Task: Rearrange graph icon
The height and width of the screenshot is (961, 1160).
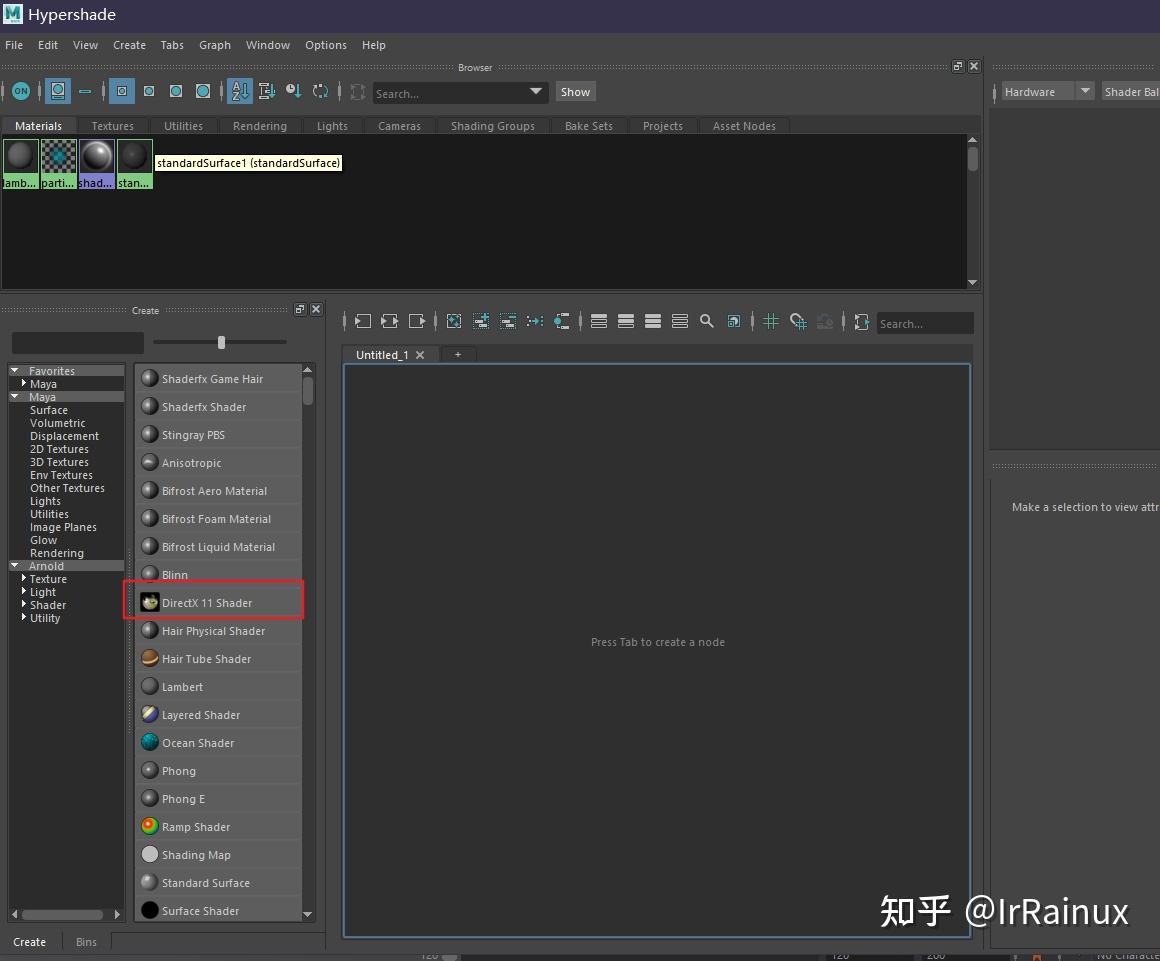Action: point(535,321)
